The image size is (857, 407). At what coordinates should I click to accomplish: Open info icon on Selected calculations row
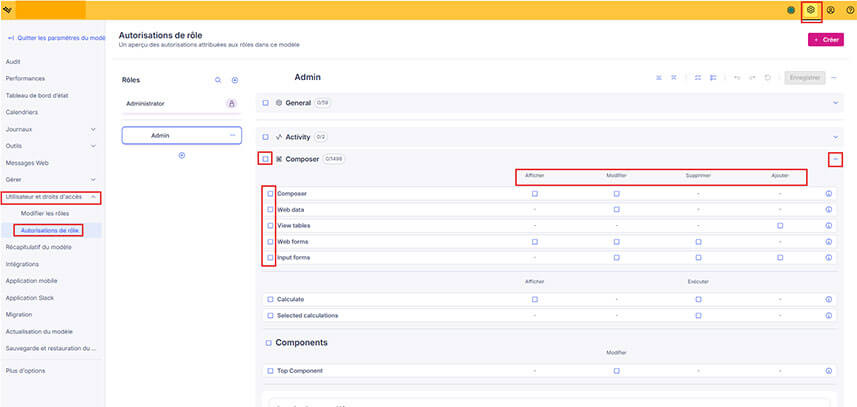tap(829, 316)
